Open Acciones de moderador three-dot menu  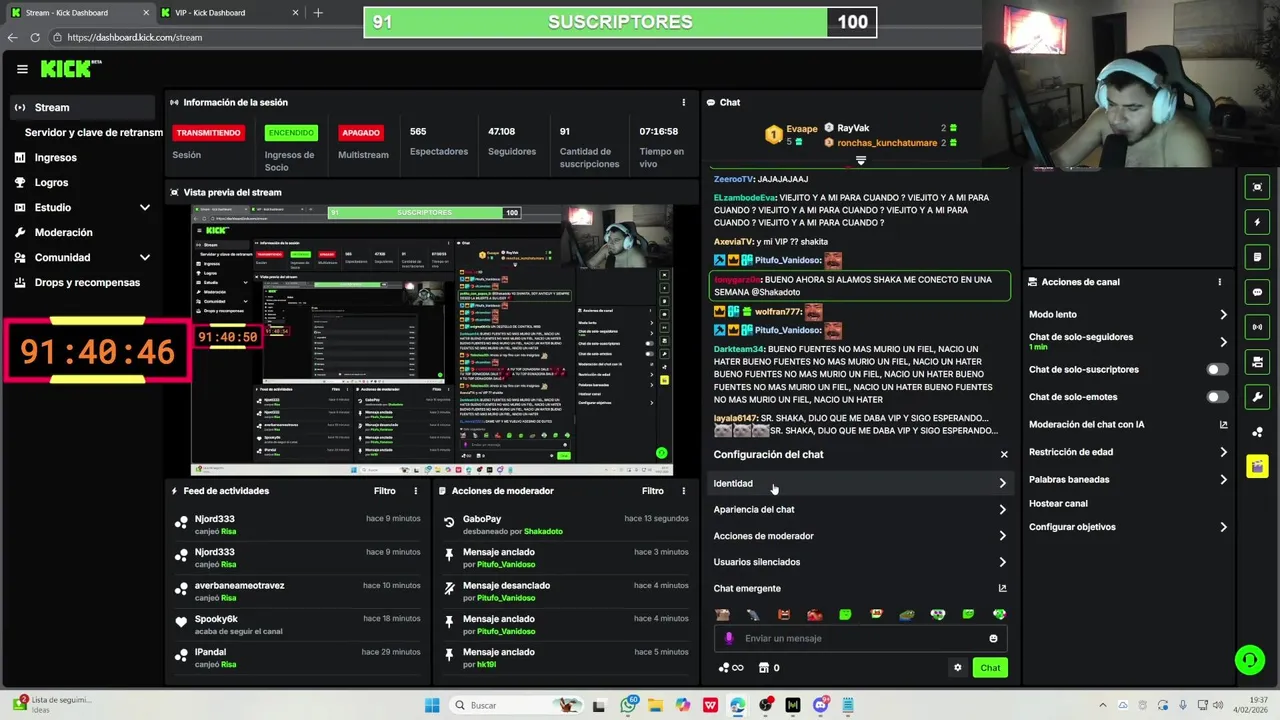pyautogui.click(x=684, y=491)
